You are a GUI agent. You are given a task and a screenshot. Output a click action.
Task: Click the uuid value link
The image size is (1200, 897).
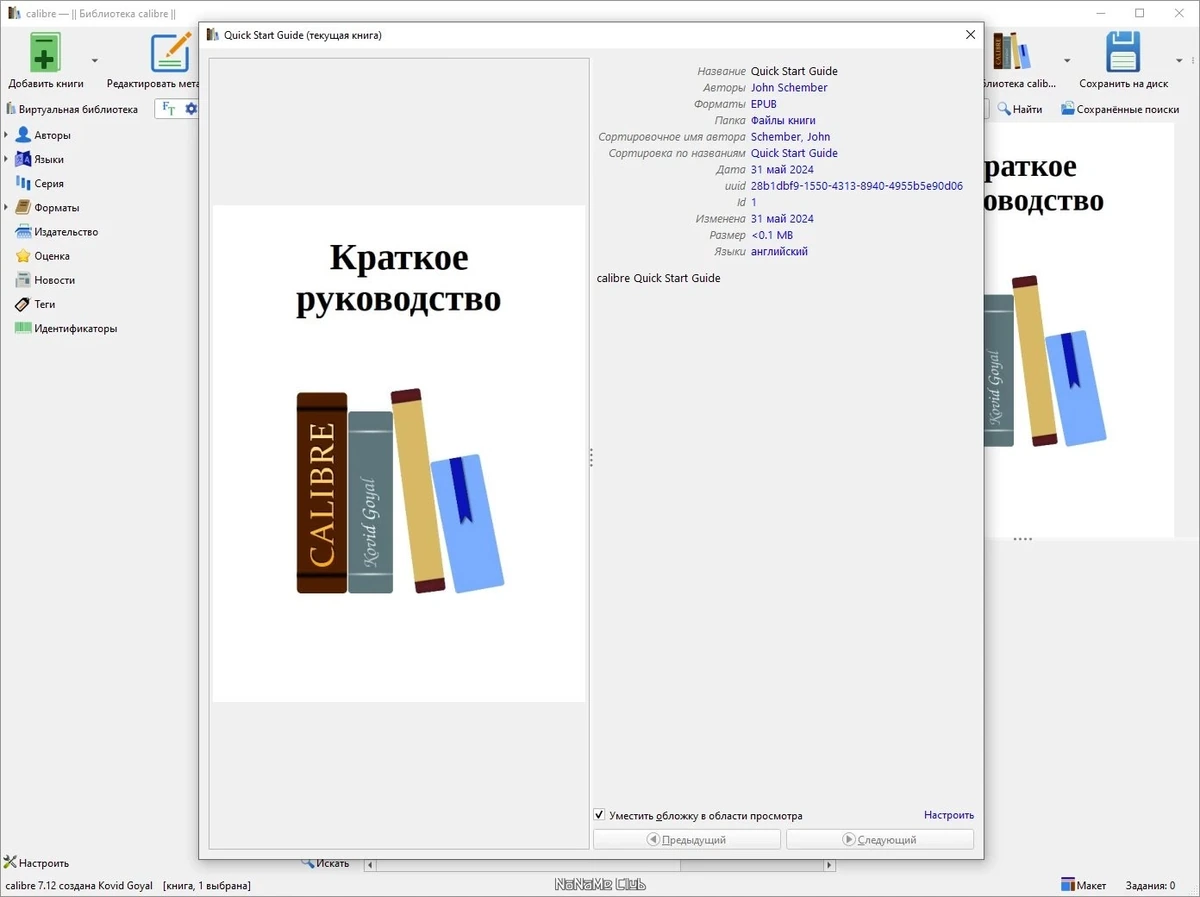[x=857, y=186]
